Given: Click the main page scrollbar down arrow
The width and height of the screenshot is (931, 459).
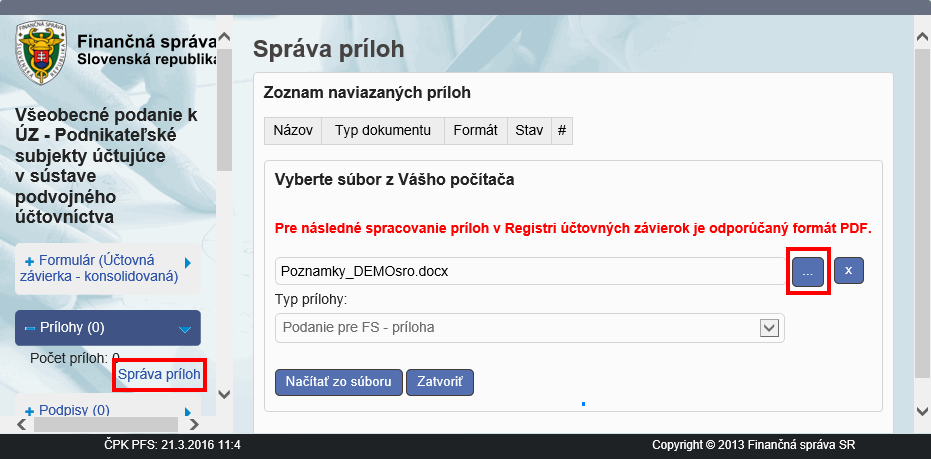Looking at the screenshot, I should tap(922, 410).
